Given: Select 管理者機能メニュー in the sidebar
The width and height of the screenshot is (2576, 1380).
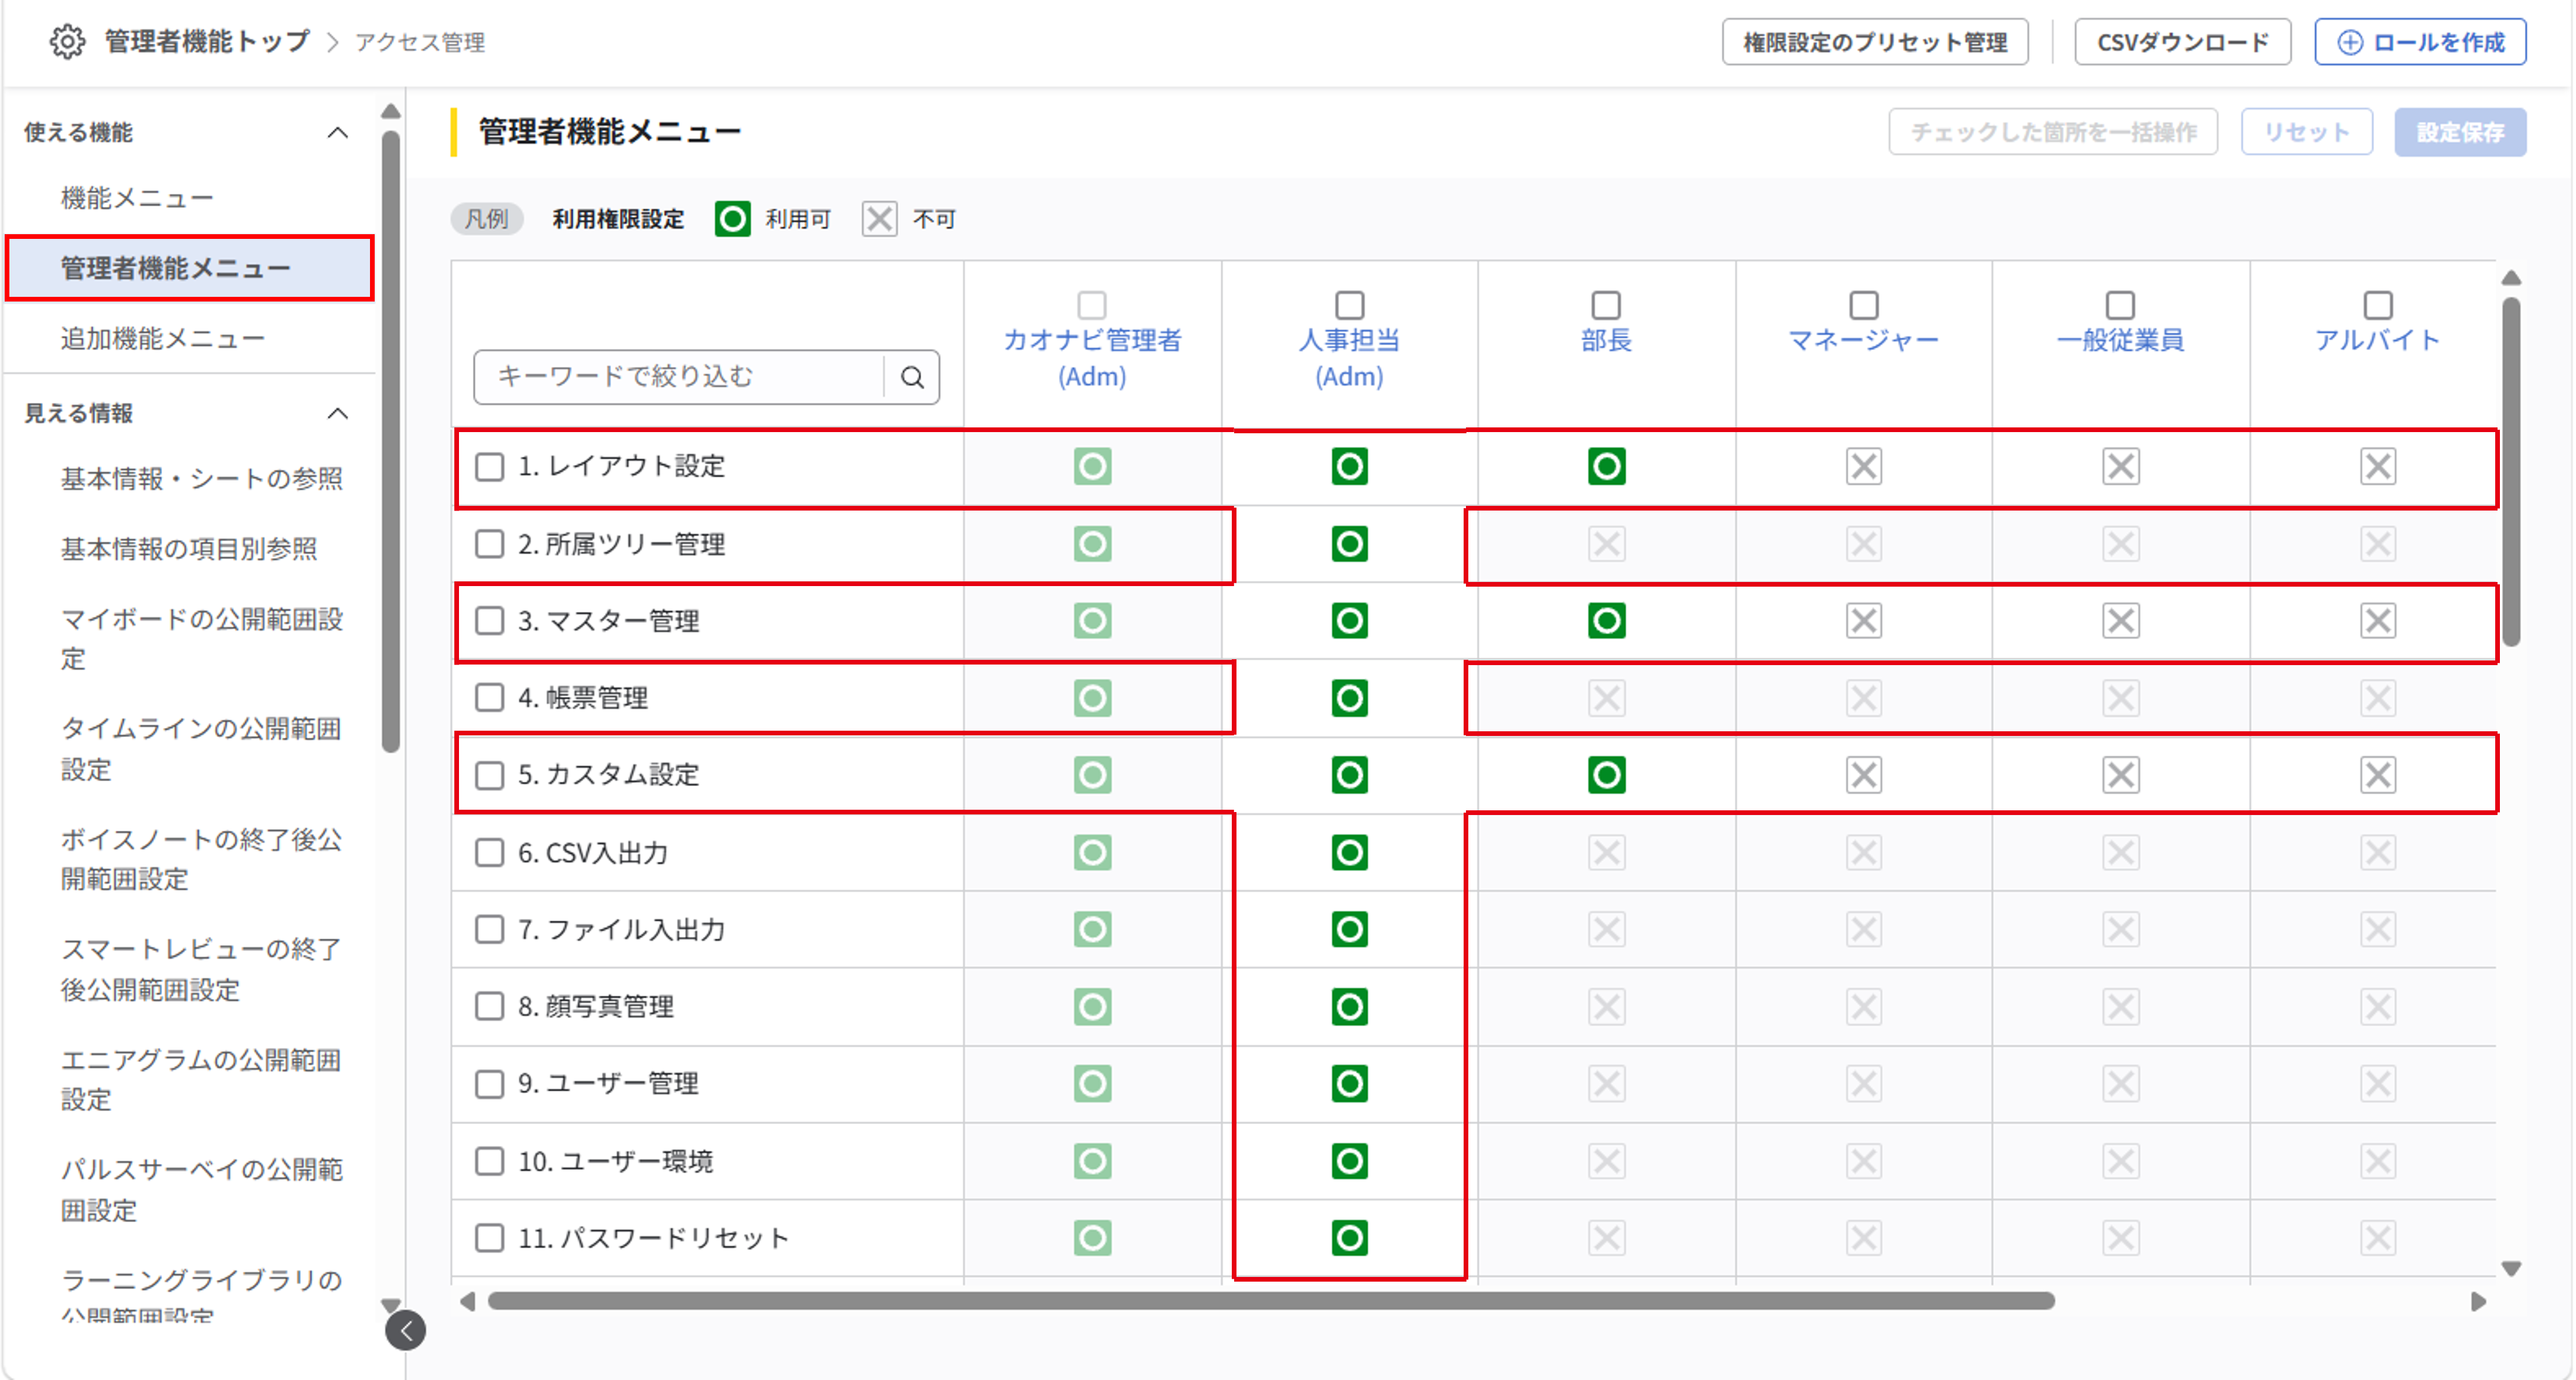Looking at the screenshot, I should click(x=190, y=268).
